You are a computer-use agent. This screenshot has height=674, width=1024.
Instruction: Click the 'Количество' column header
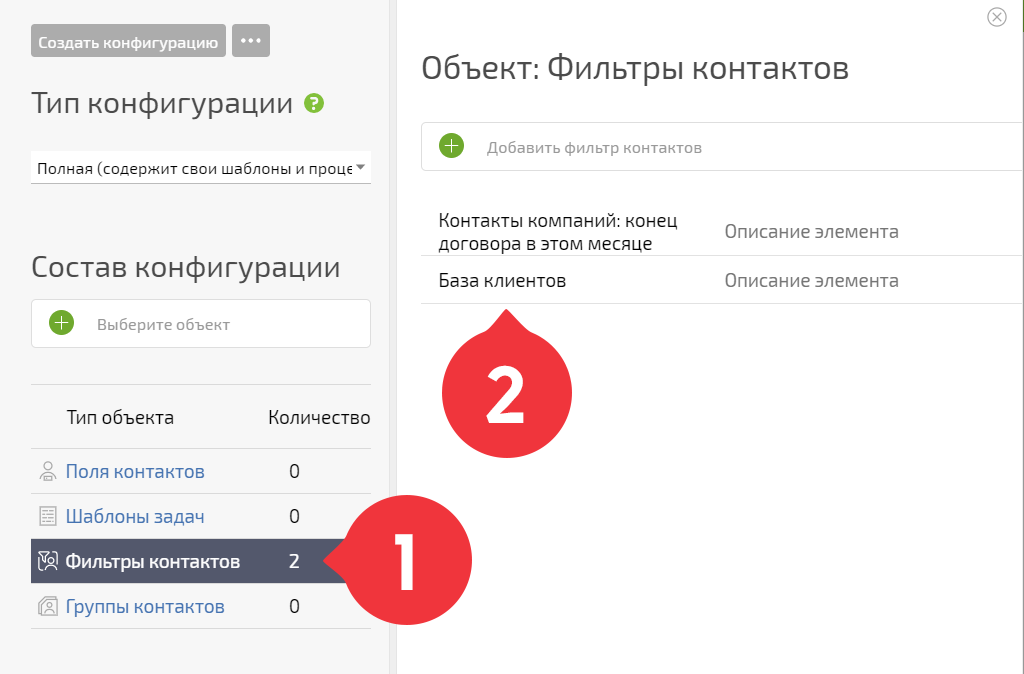tap(319, 417)
